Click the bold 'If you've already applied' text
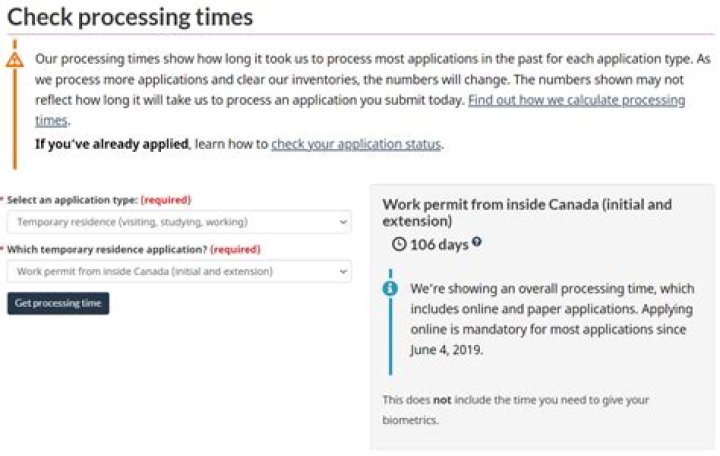Image resolution: width=720 pixels, height=456 pixels. [x=111, y=144]
